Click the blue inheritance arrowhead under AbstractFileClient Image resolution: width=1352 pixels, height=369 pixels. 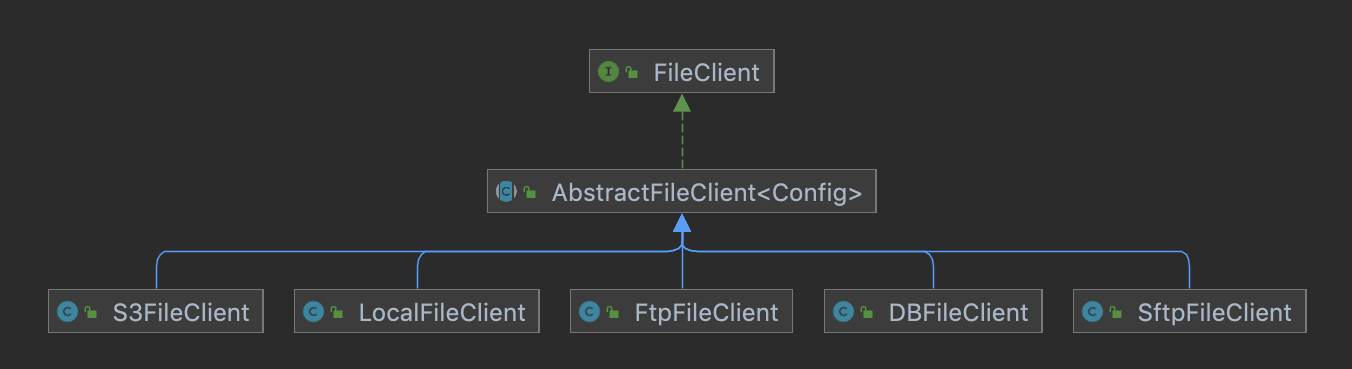click(x=682, y=221)
